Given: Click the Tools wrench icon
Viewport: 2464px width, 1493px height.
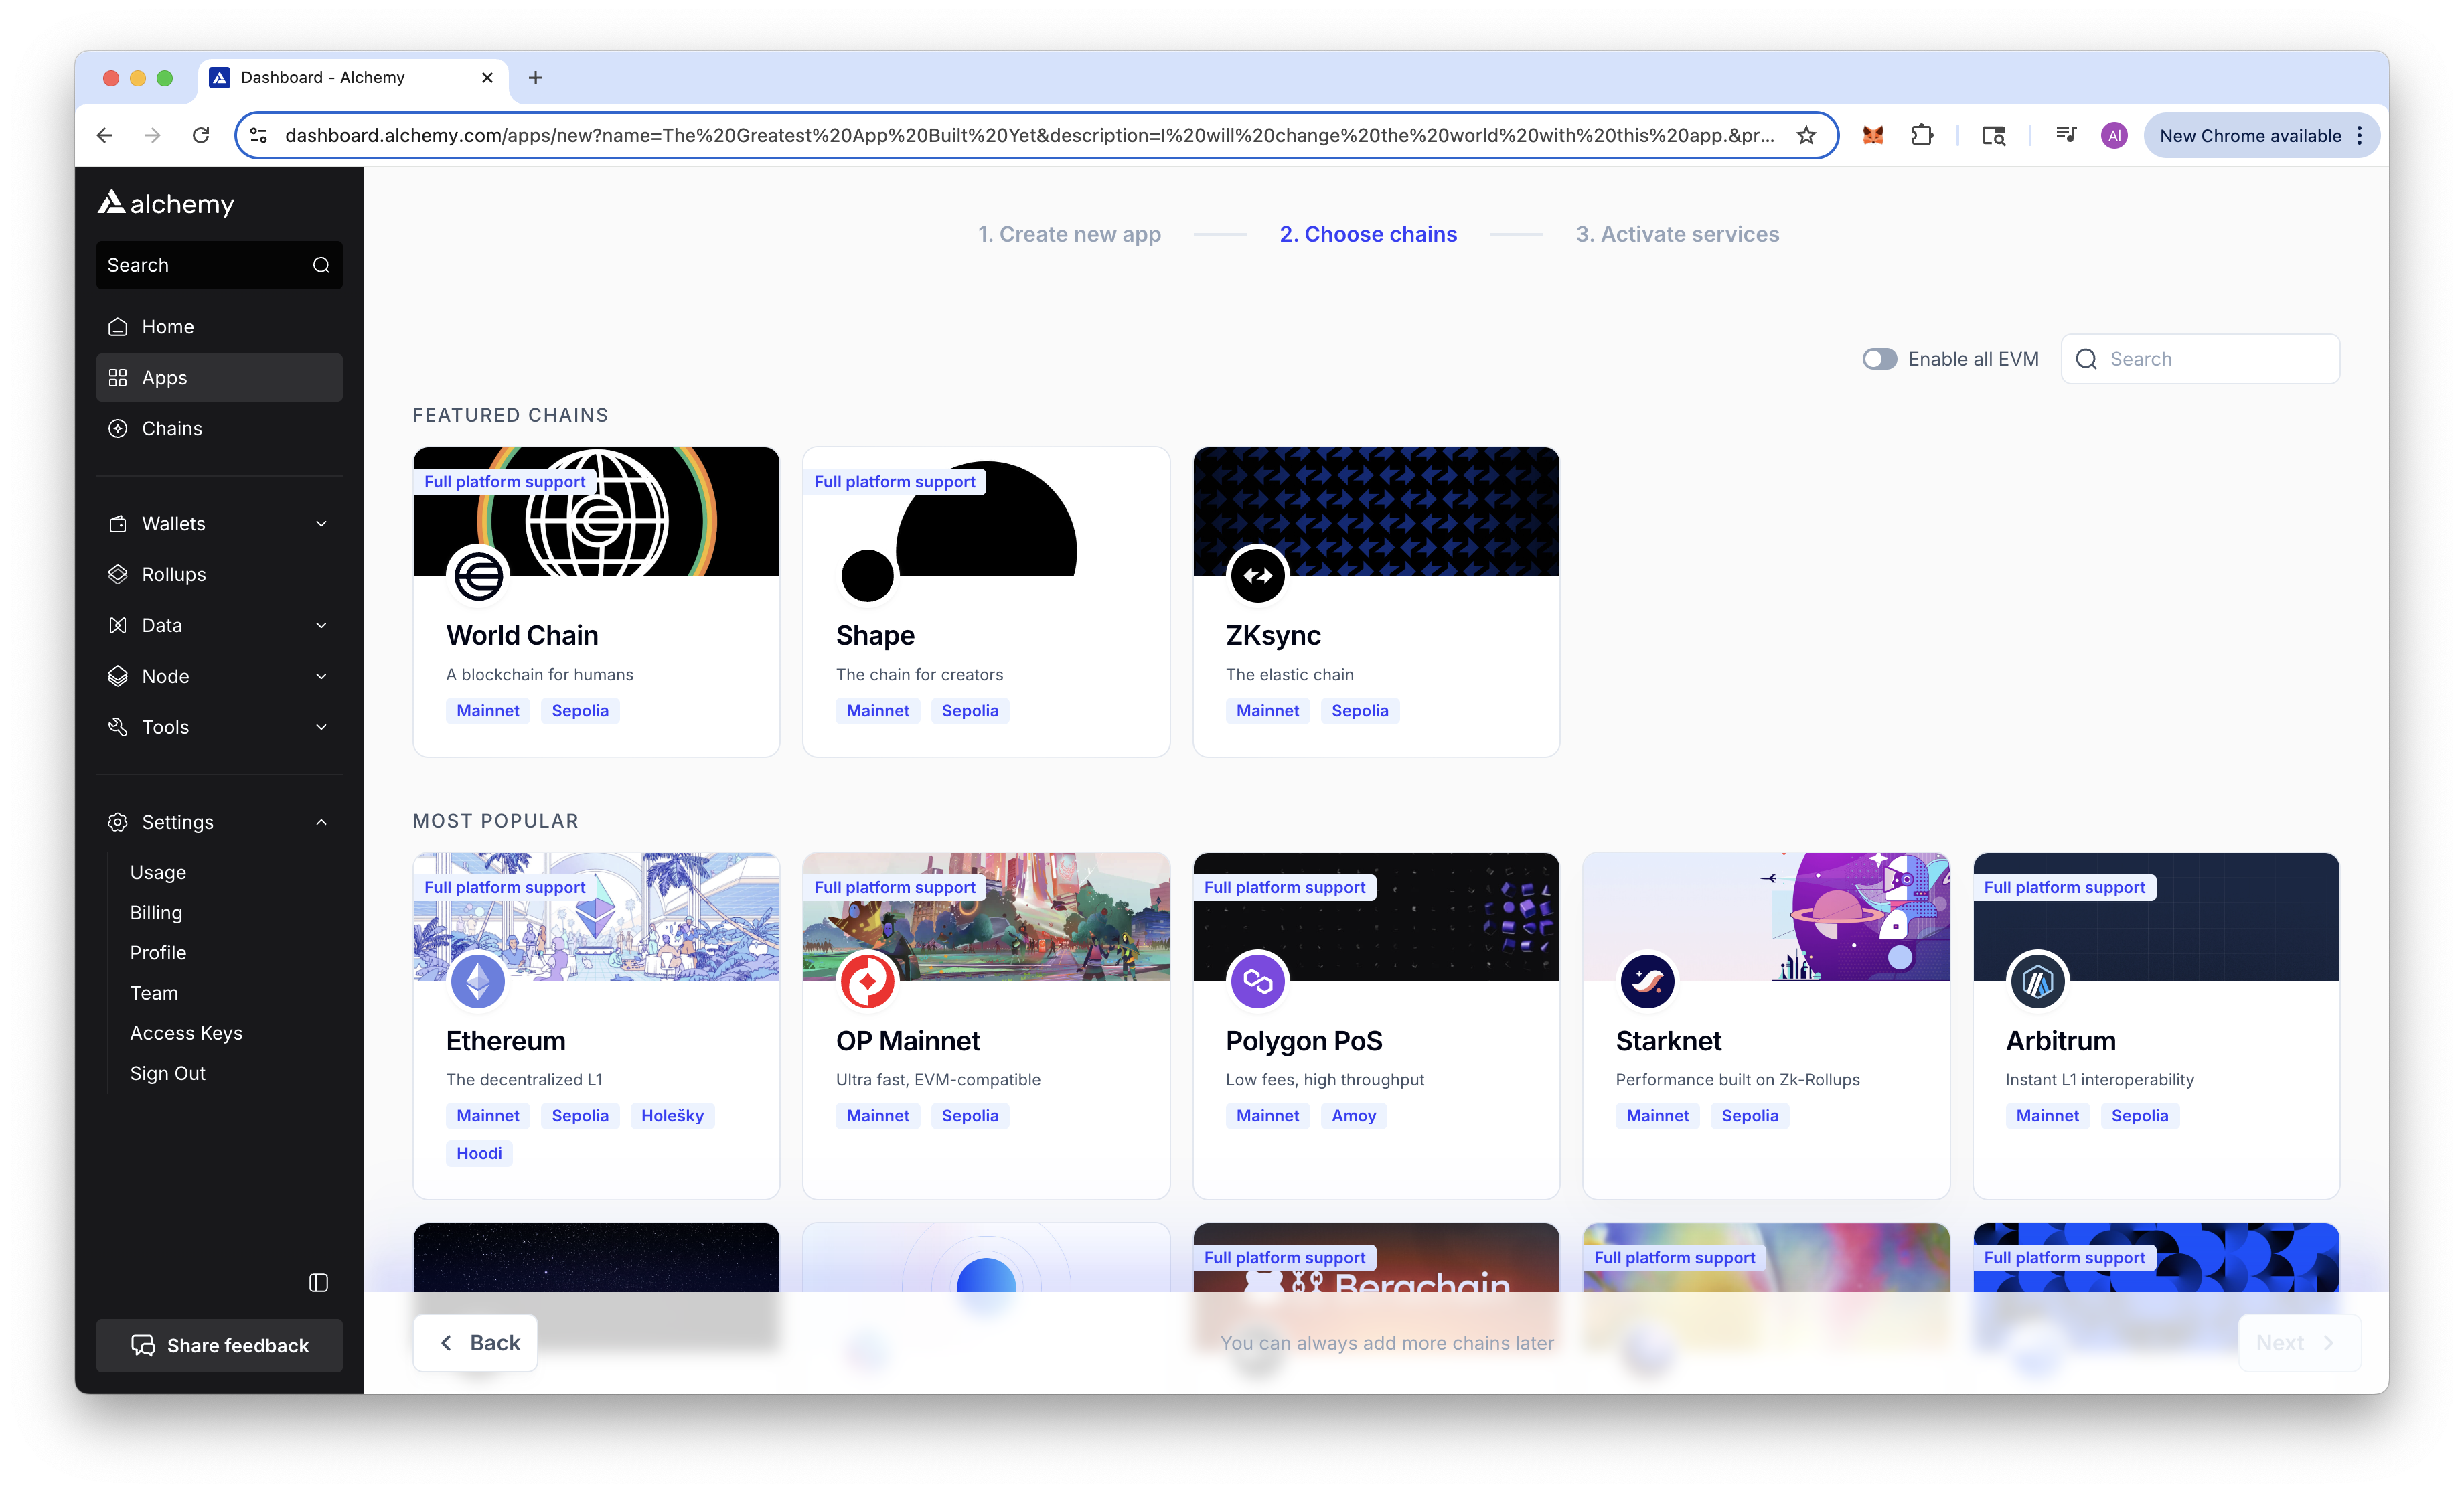Looking at the screenshot, I should [118, 727].
